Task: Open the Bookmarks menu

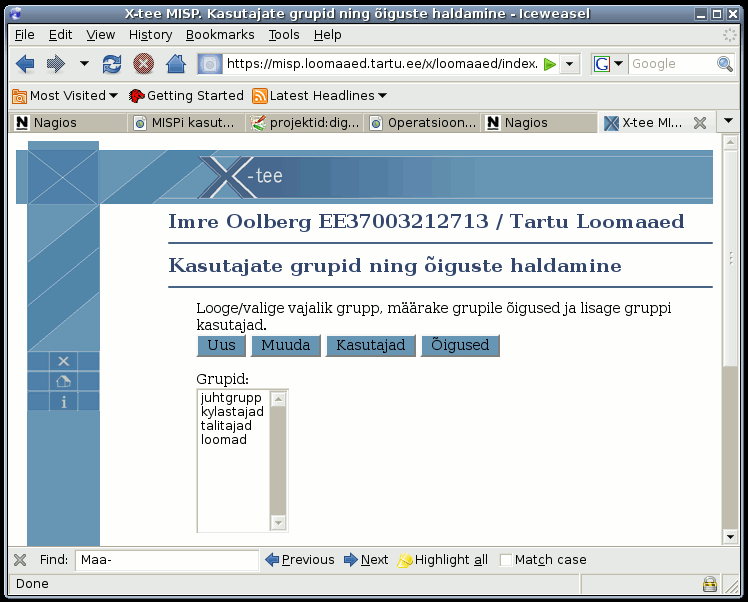Action: pos(220,35)
